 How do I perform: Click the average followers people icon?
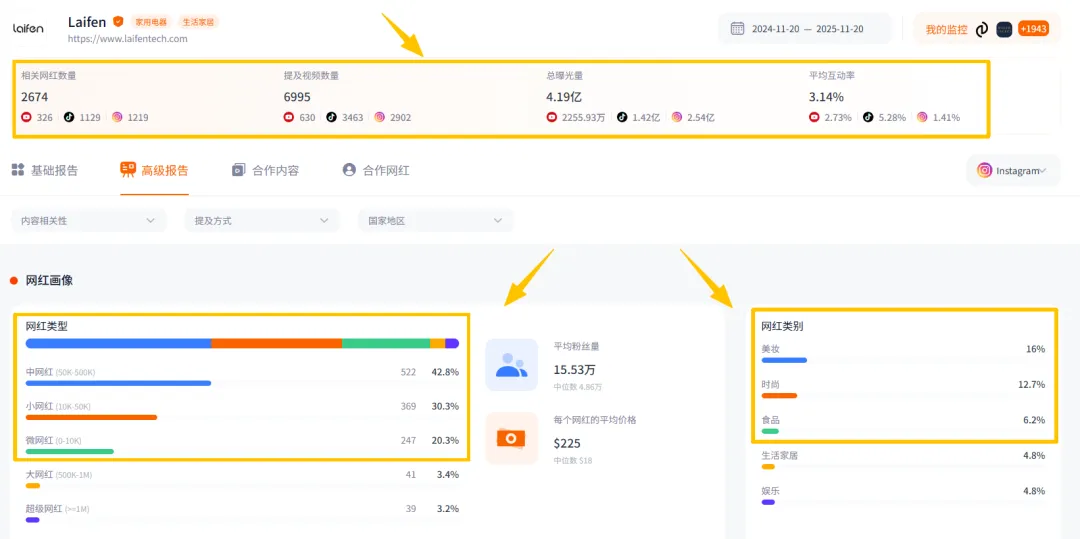(x=511, y=365)
